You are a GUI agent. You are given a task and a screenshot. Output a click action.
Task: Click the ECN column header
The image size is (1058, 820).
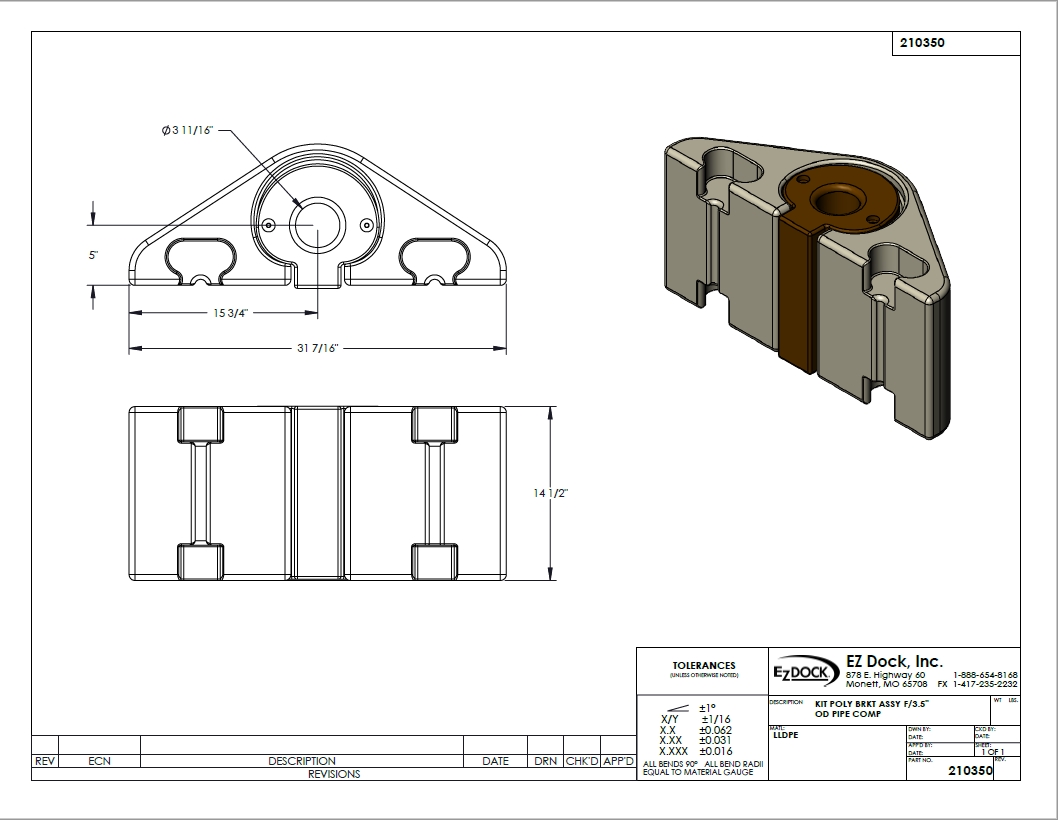pos(99,761)
